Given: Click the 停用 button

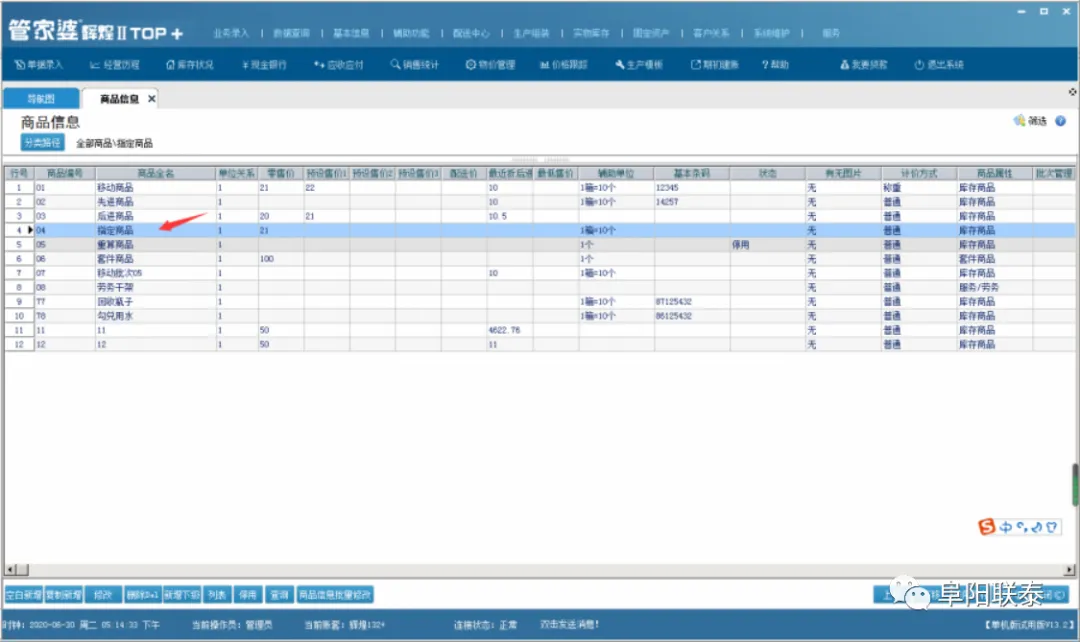Looking at the screenshot, I should click(248, 594).
